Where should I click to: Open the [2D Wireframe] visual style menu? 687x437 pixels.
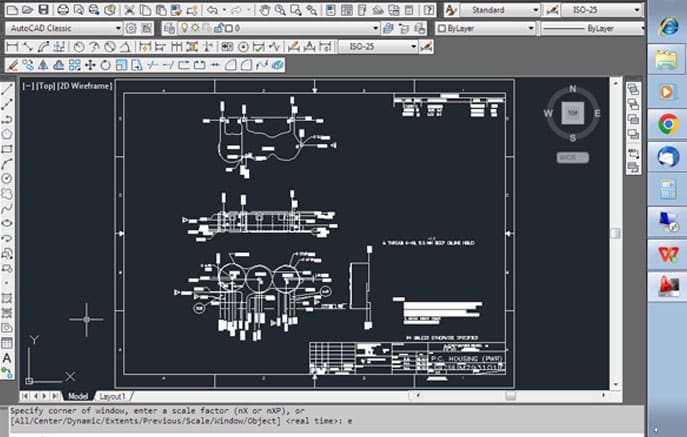(85, 86)
